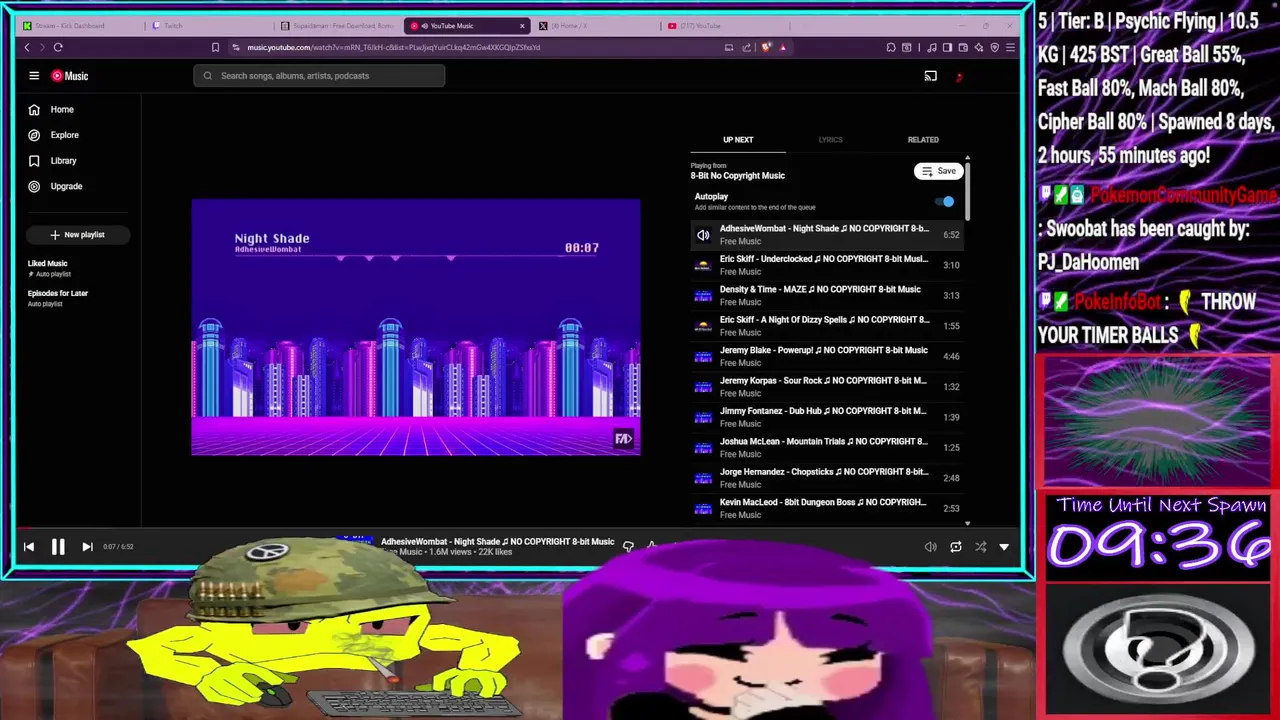The image size is (1280, 720).
Task: Open the hamburger guide menu
Action: [x=34, y=76]
